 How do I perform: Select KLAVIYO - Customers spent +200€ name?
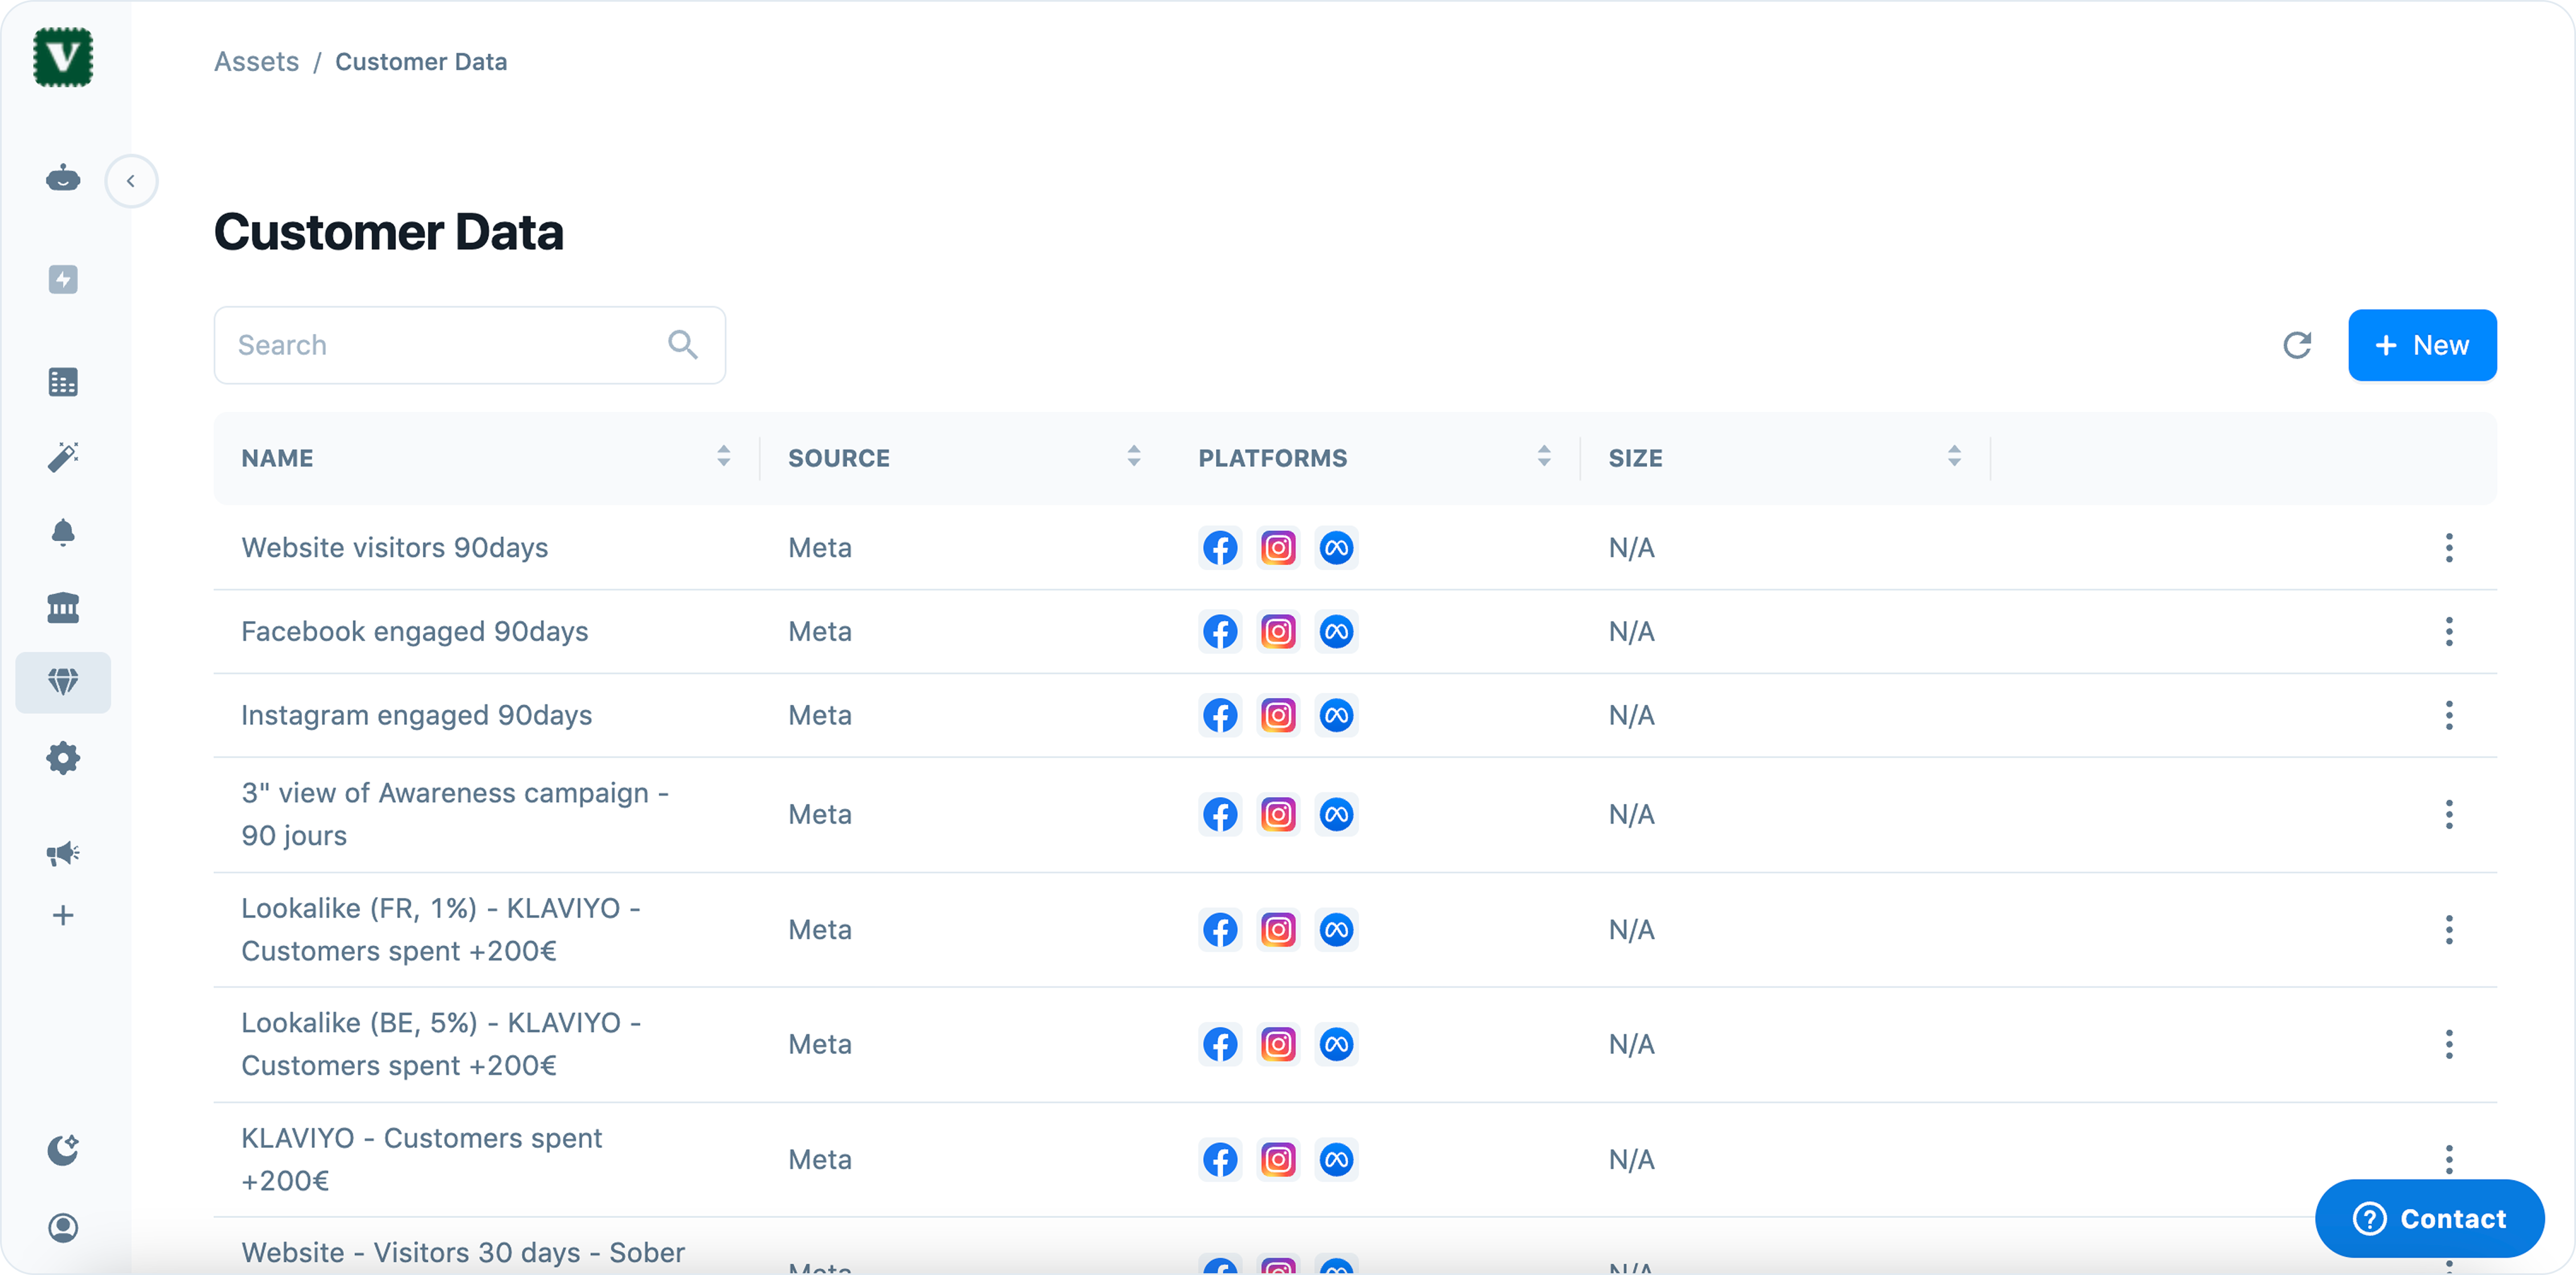click(x=421, y=1160)
